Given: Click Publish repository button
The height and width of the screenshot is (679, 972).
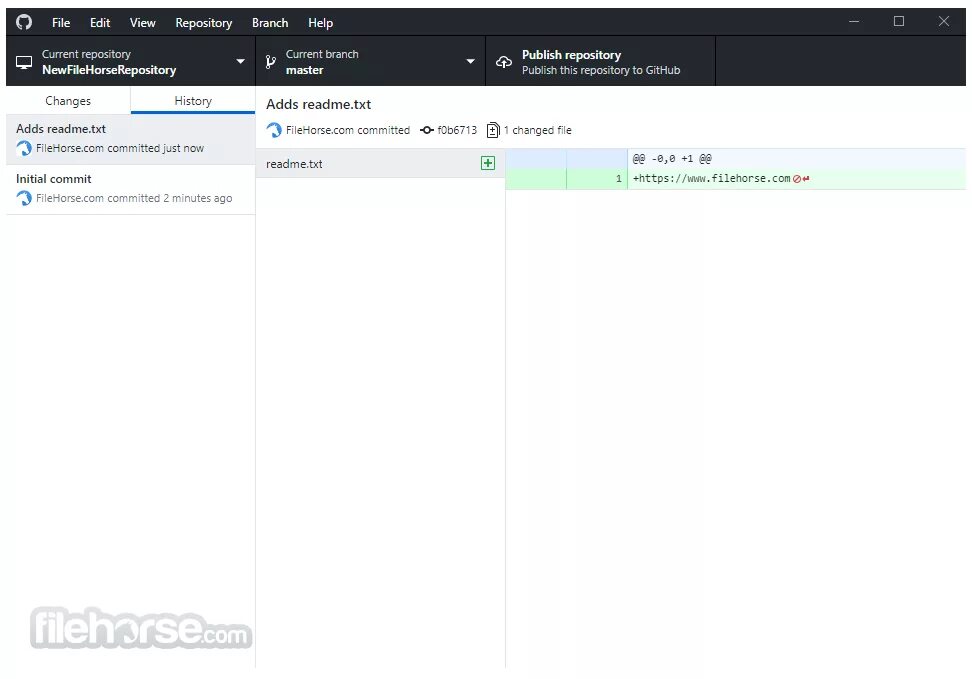Looking at the screenshot, I should click(x=600, y=61).
